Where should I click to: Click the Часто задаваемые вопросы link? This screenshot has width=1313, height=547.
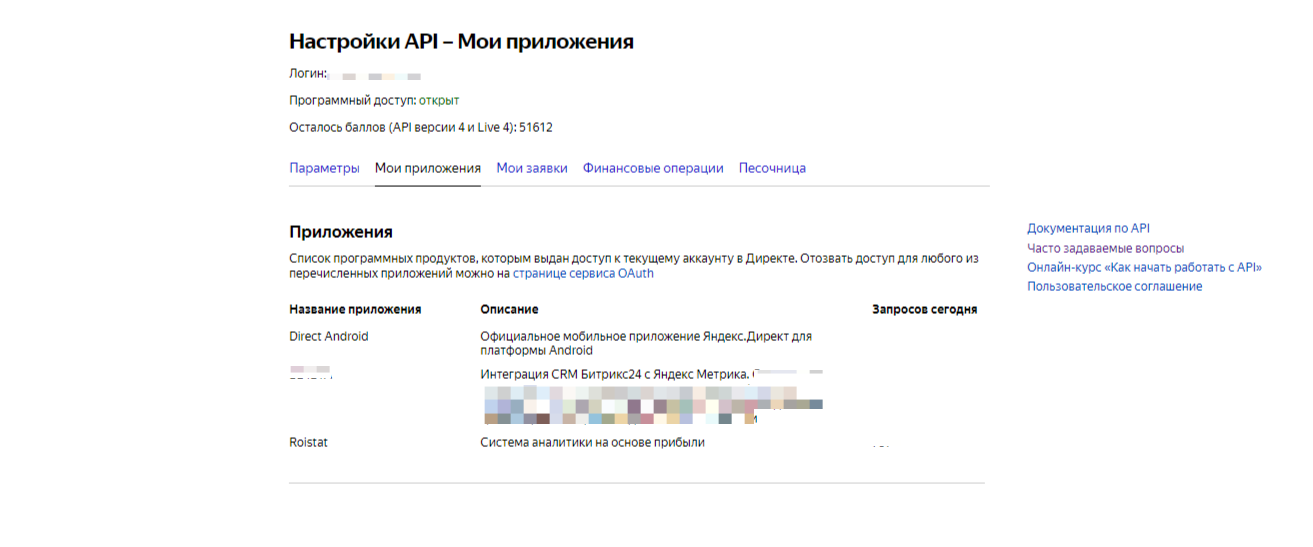click(1105, 248)
